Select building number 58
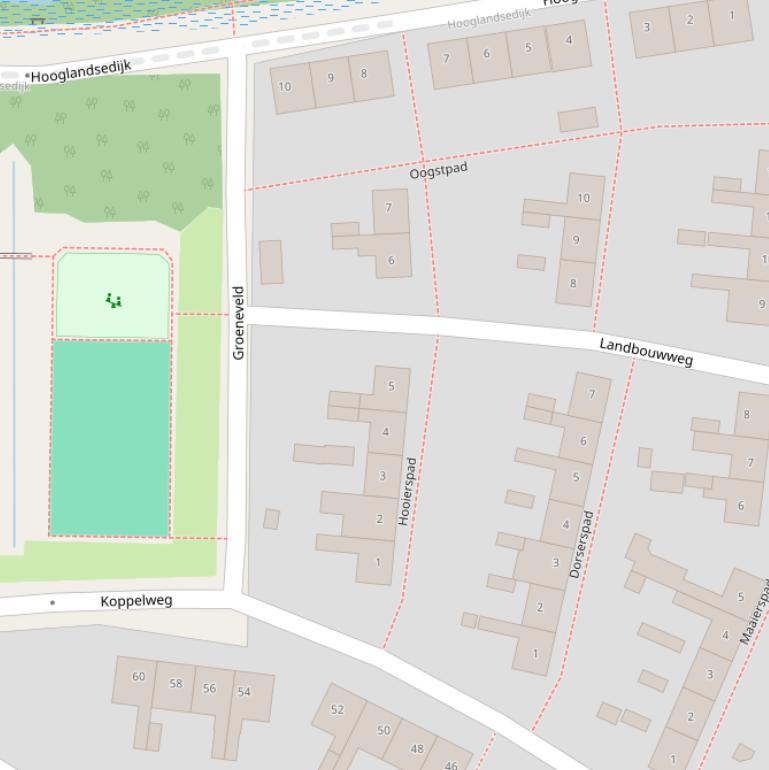The width and height of the screenshot is (769, 770). click(176, 684)
